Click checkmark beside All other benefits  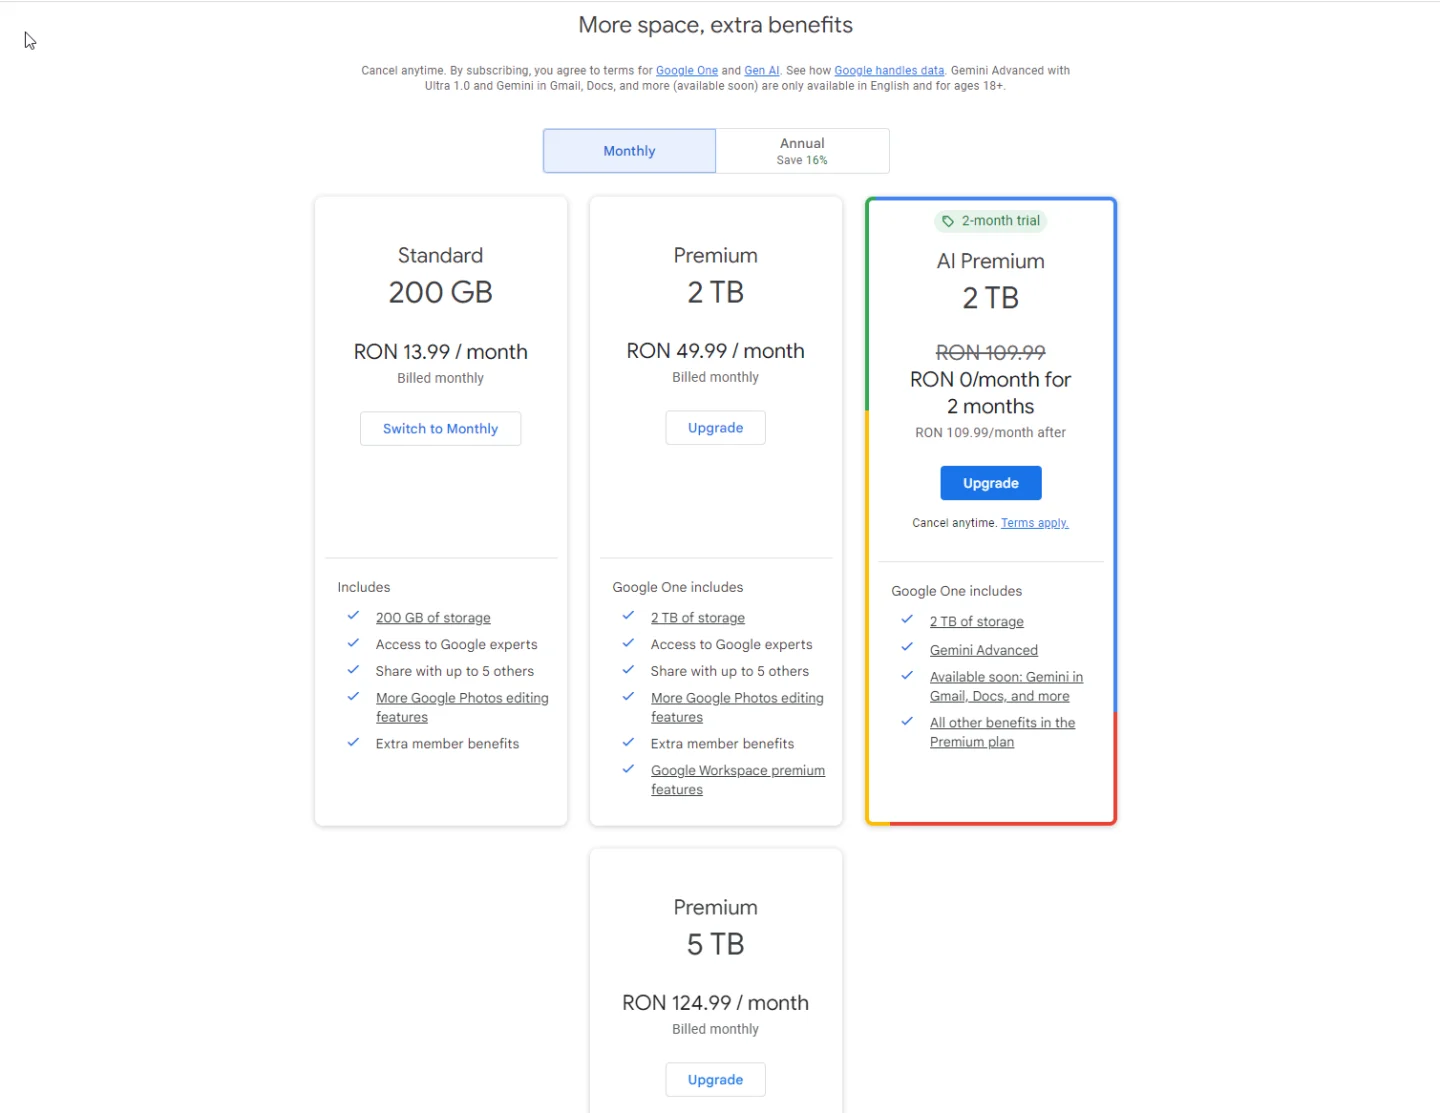point(907,721)
